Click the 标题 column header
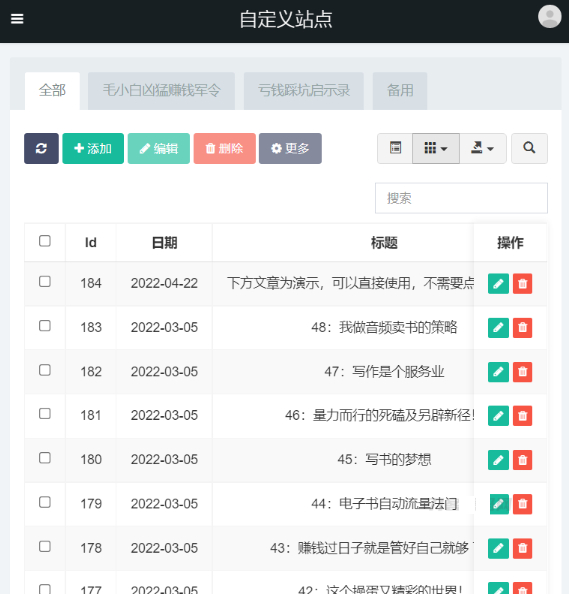This screenshot has width=569, height=594. point(384,242)
